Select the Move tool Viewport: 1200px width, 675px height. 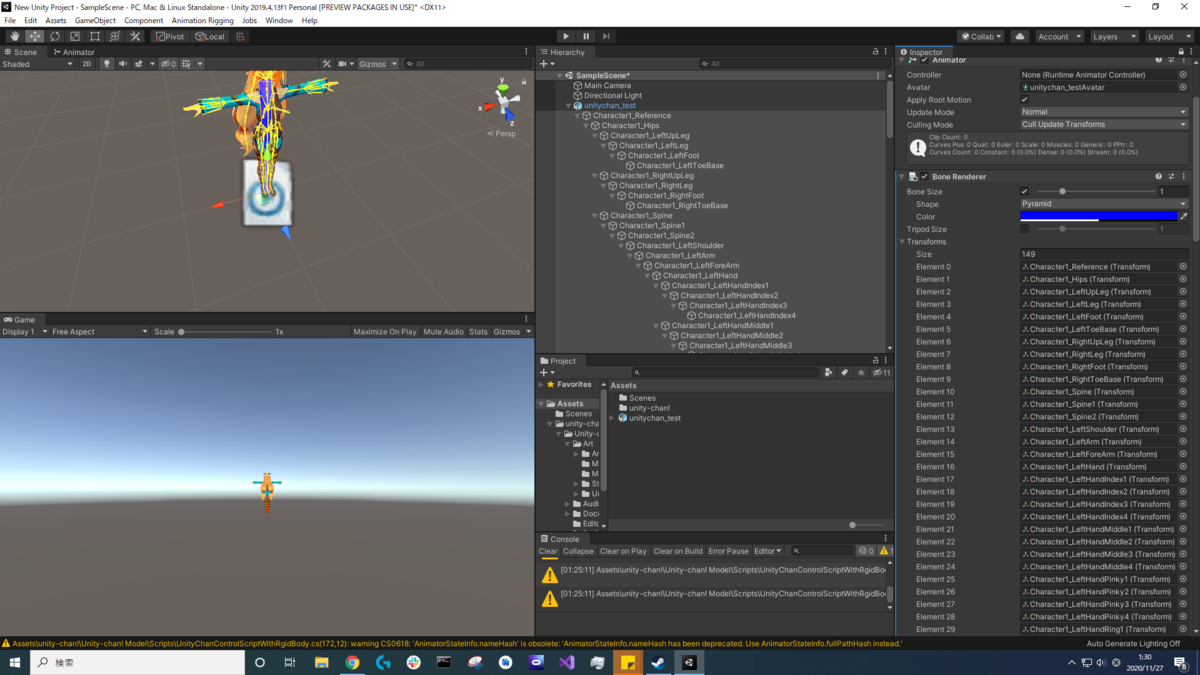35,36
